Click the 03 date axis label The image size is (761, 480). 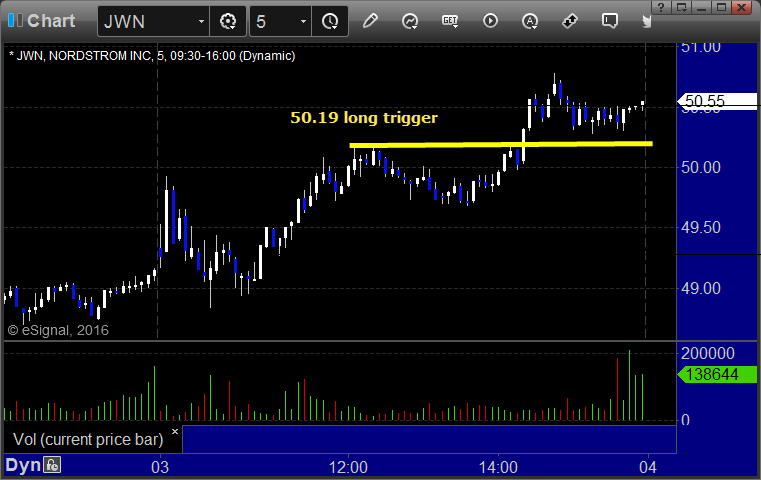pos(160,467)
